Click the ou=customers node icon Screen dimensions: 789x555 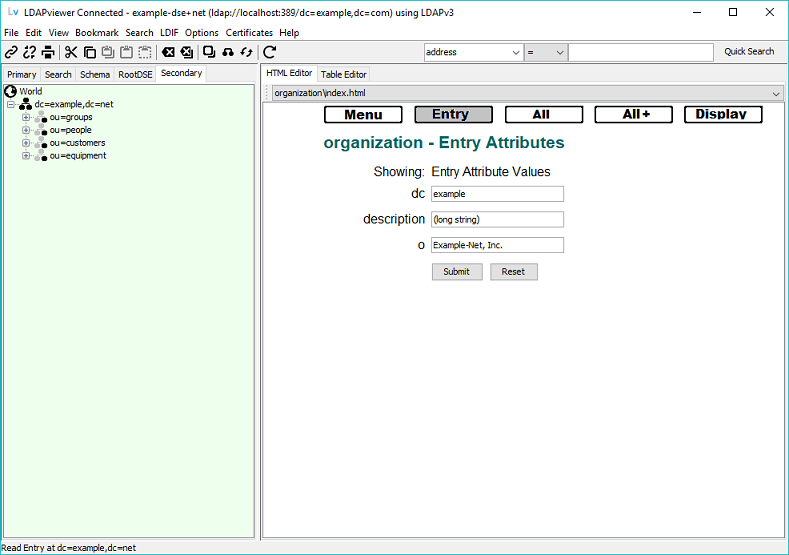pos(41,143)
